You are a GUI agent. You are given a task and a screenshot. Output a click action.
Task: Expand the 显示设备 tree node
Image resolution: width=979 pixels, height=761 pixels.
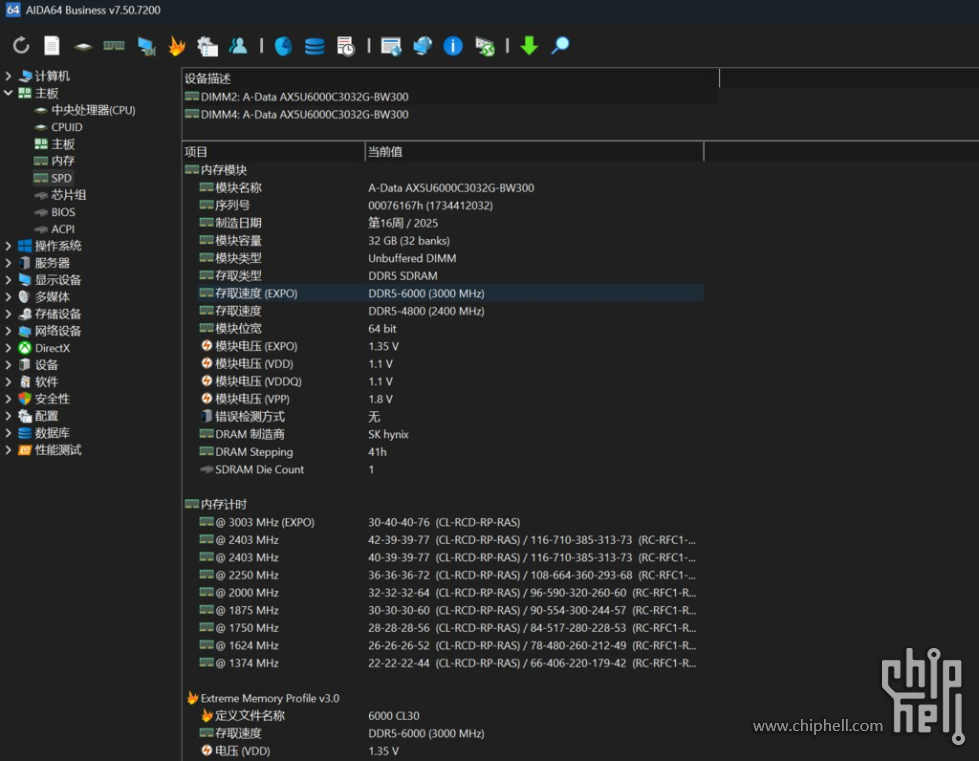pos(8,280)
